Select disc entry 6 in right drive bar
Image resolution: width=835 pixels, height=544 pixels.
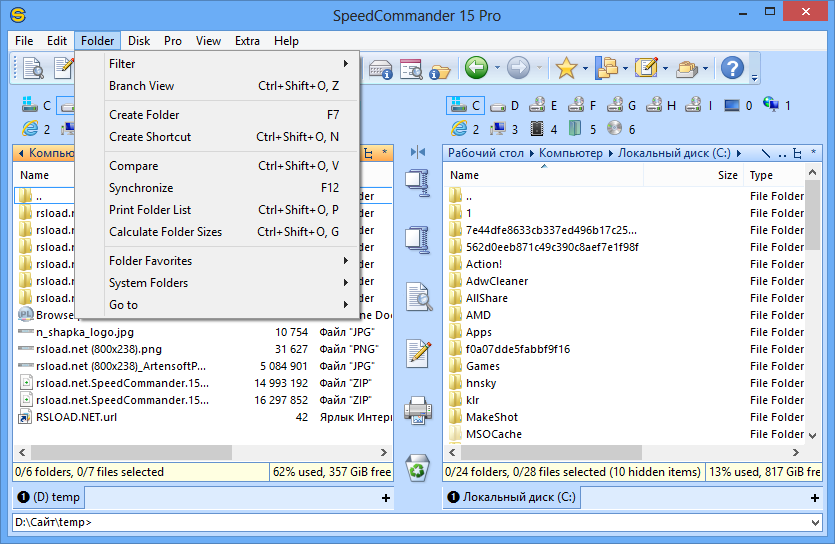click(x=621, y=129)
